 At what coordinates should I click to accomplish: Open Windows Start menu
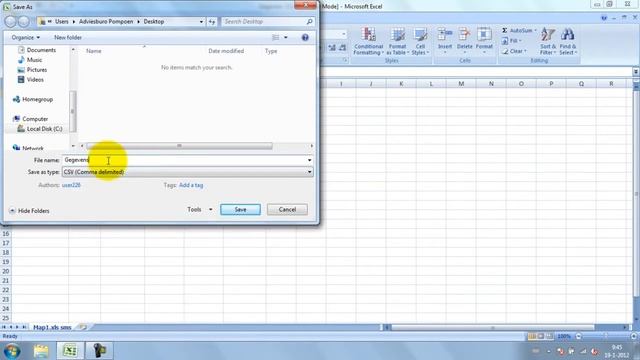[x=12, y=351]
